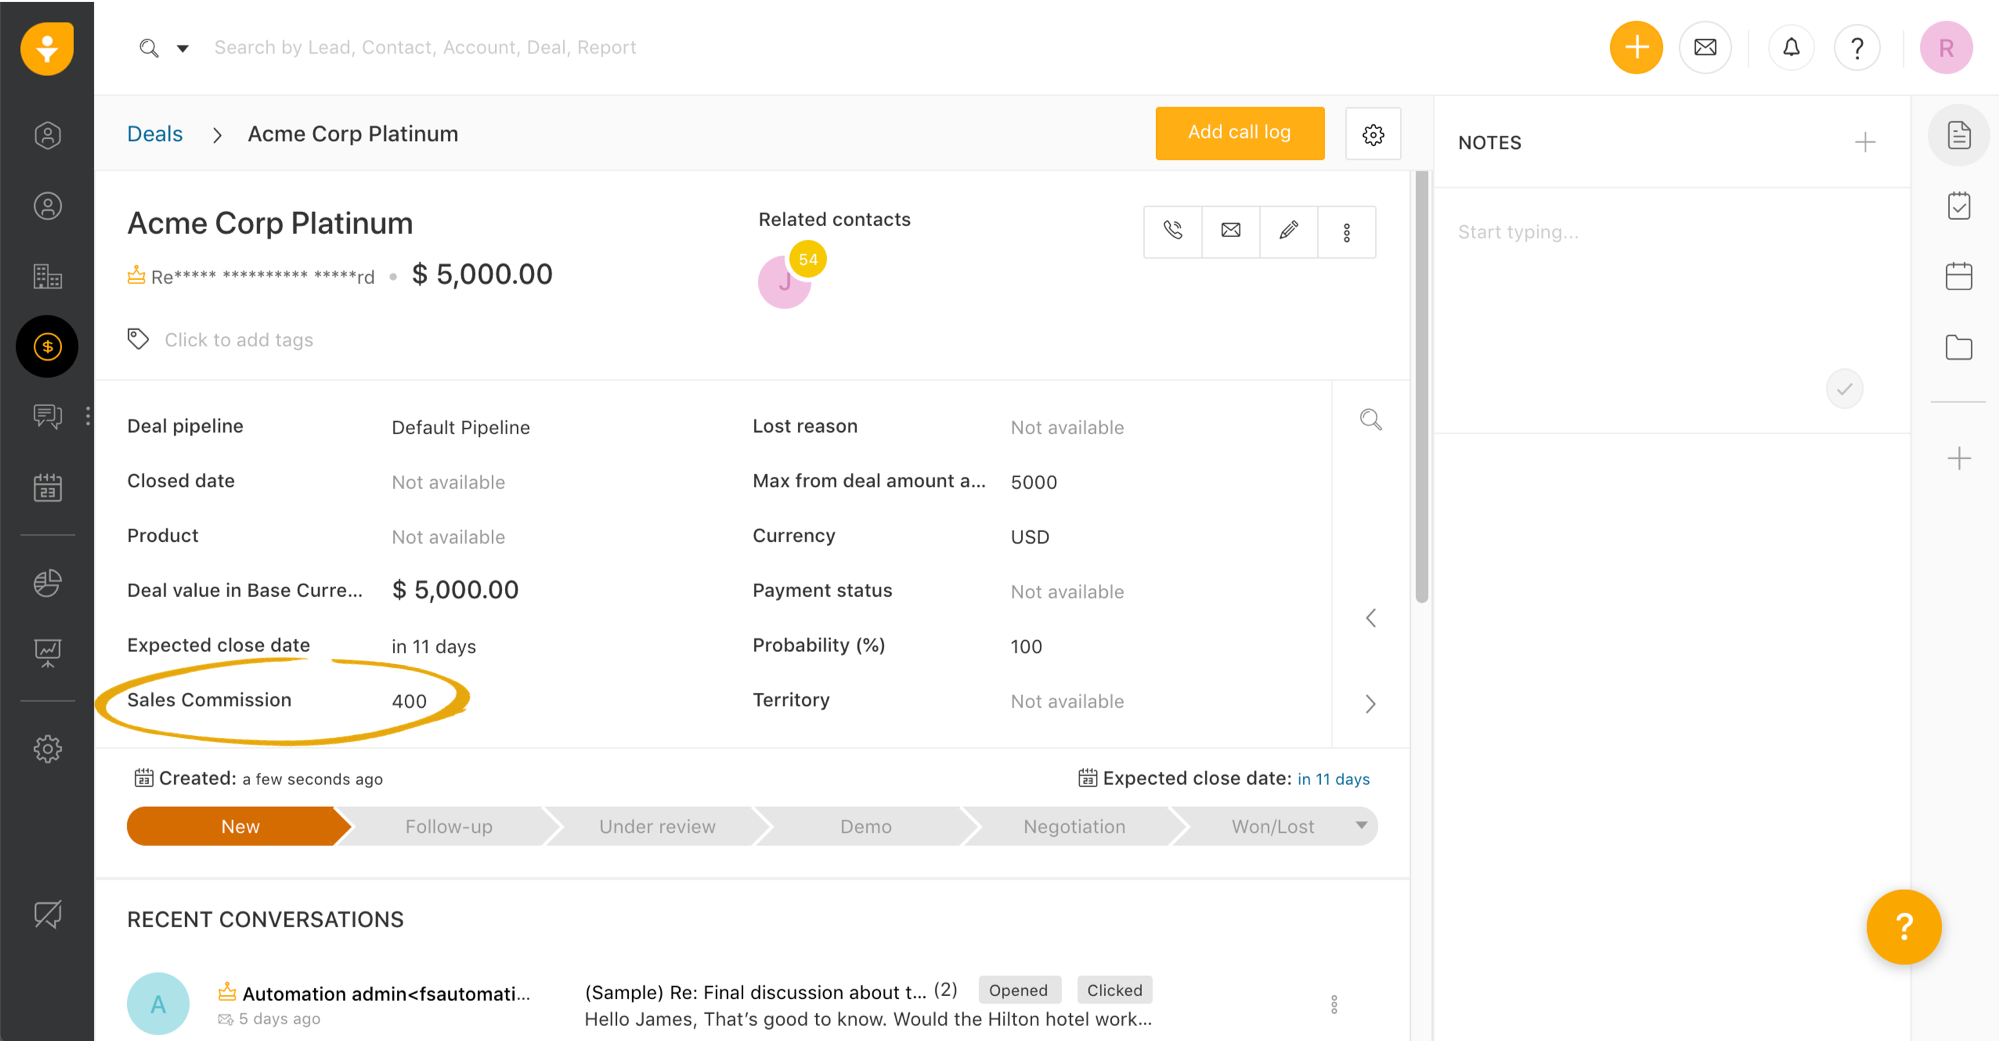1999x1041 pixels.
Task: Open Reports pie chart icon in sidebar
Action: click(x=47, y=583)
